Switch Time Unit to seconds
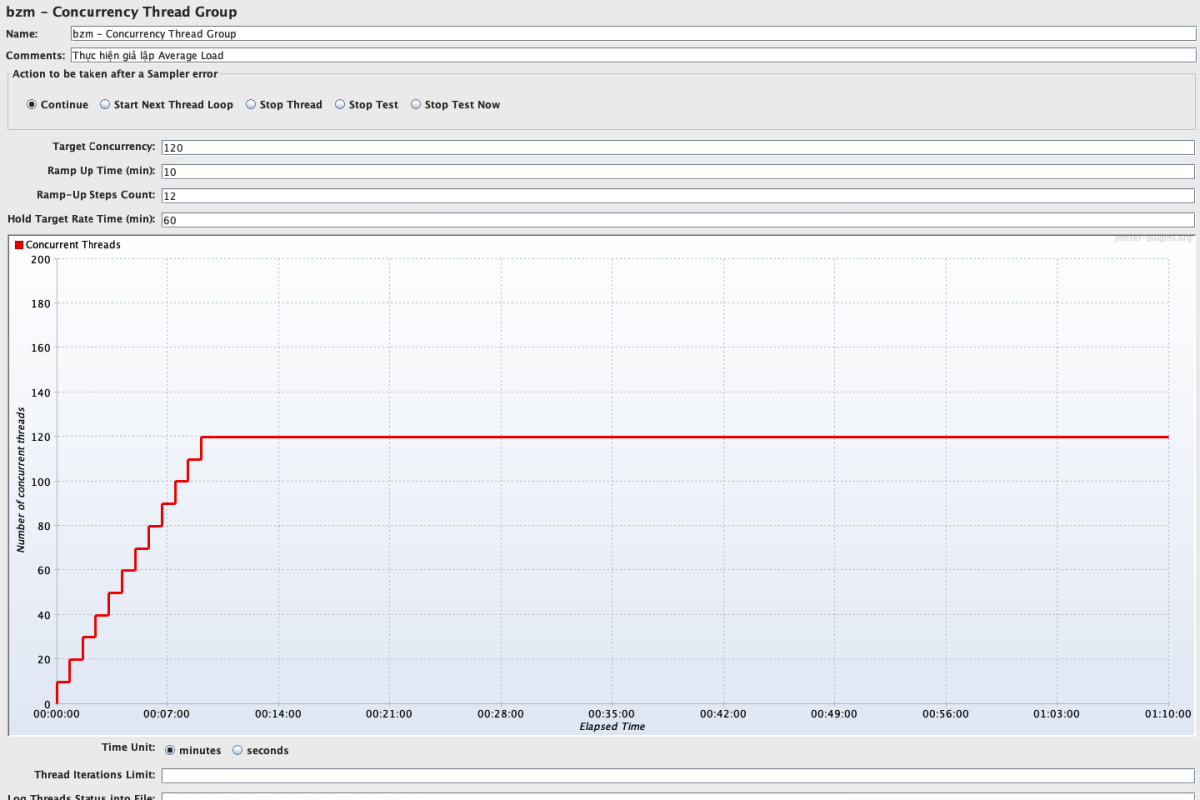 (x=238, y=750)
